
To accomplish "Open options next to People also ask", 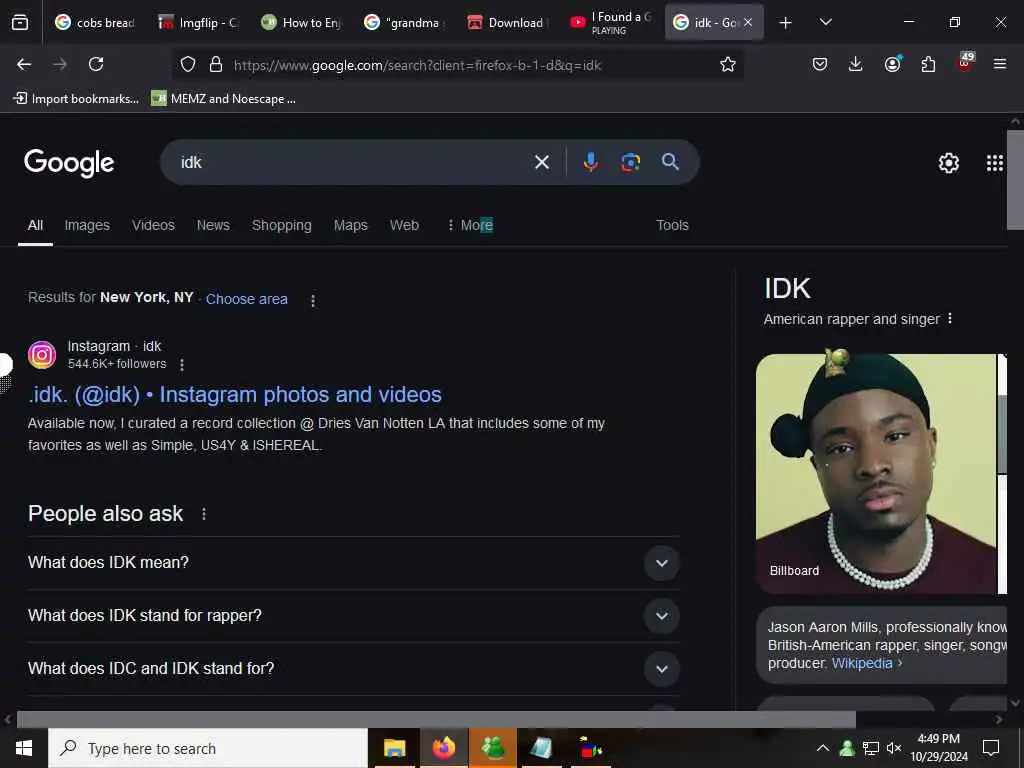I will coord(204,514).
